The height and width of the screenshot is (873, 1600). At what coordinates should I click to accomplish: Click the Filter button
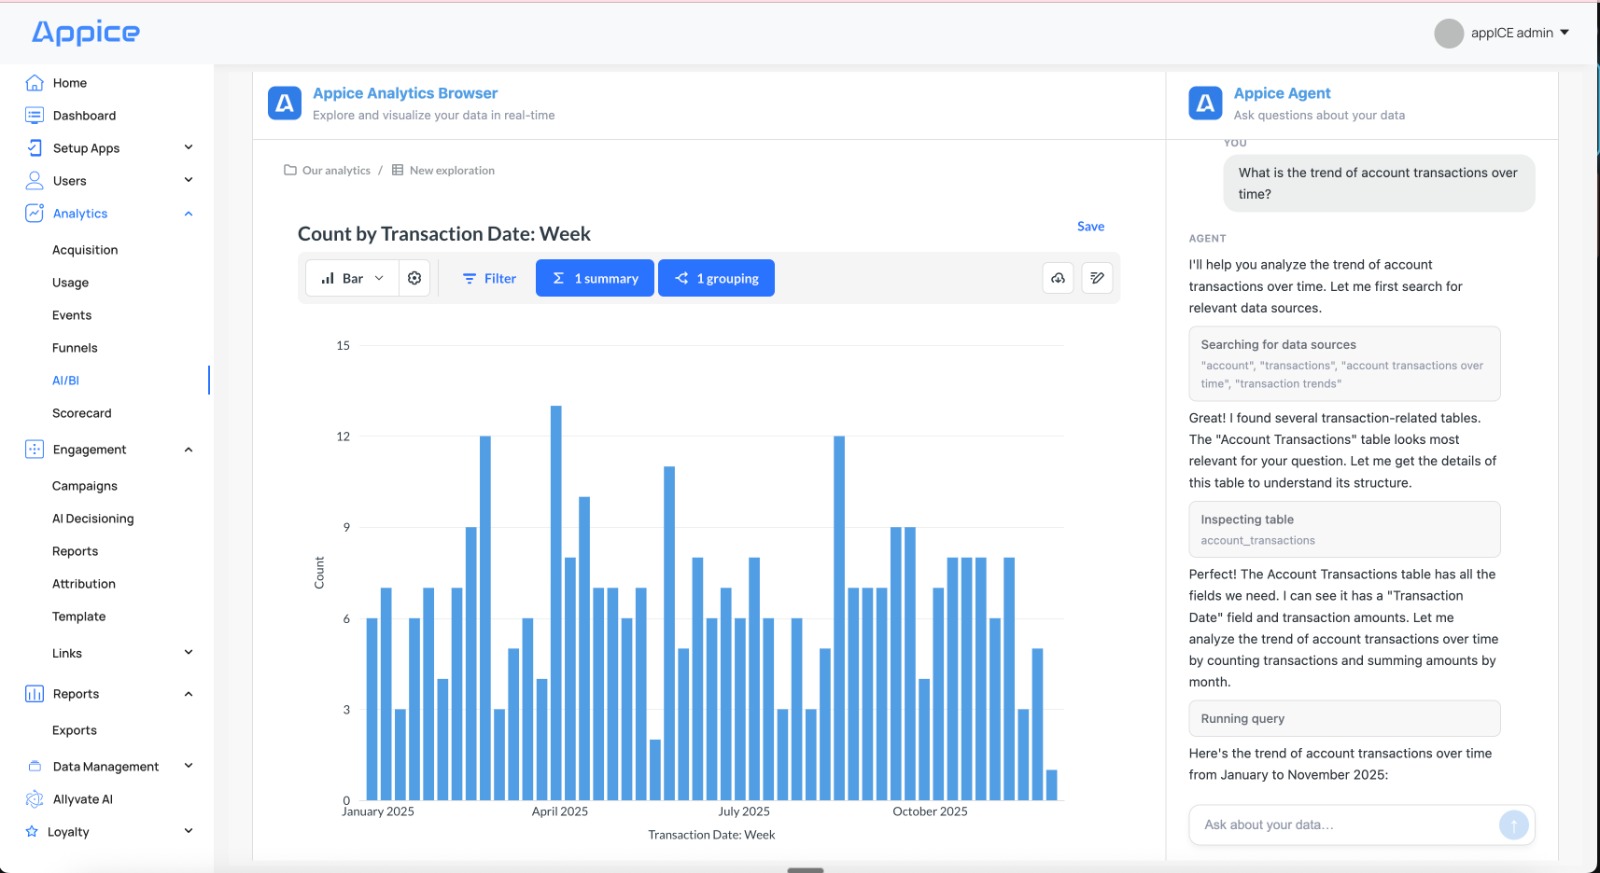pyautogui.click(x=489, y=278)
